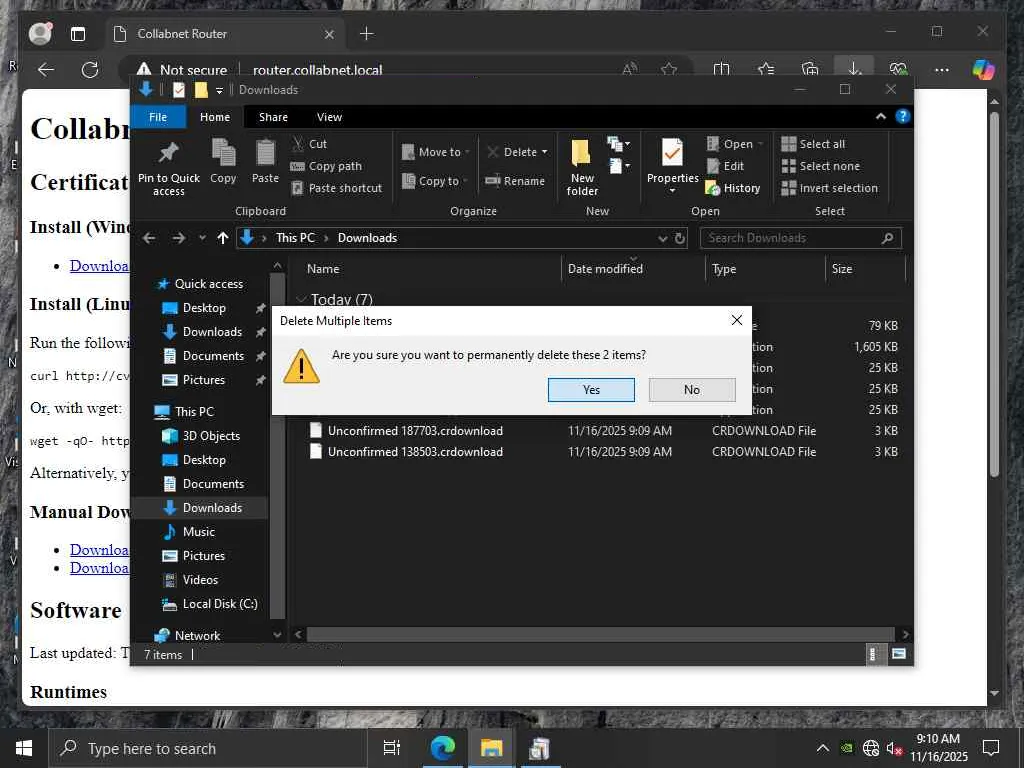Confirm deletion with the Yes button
Screen dimensions: 1024x768
[x=591, y=390]
